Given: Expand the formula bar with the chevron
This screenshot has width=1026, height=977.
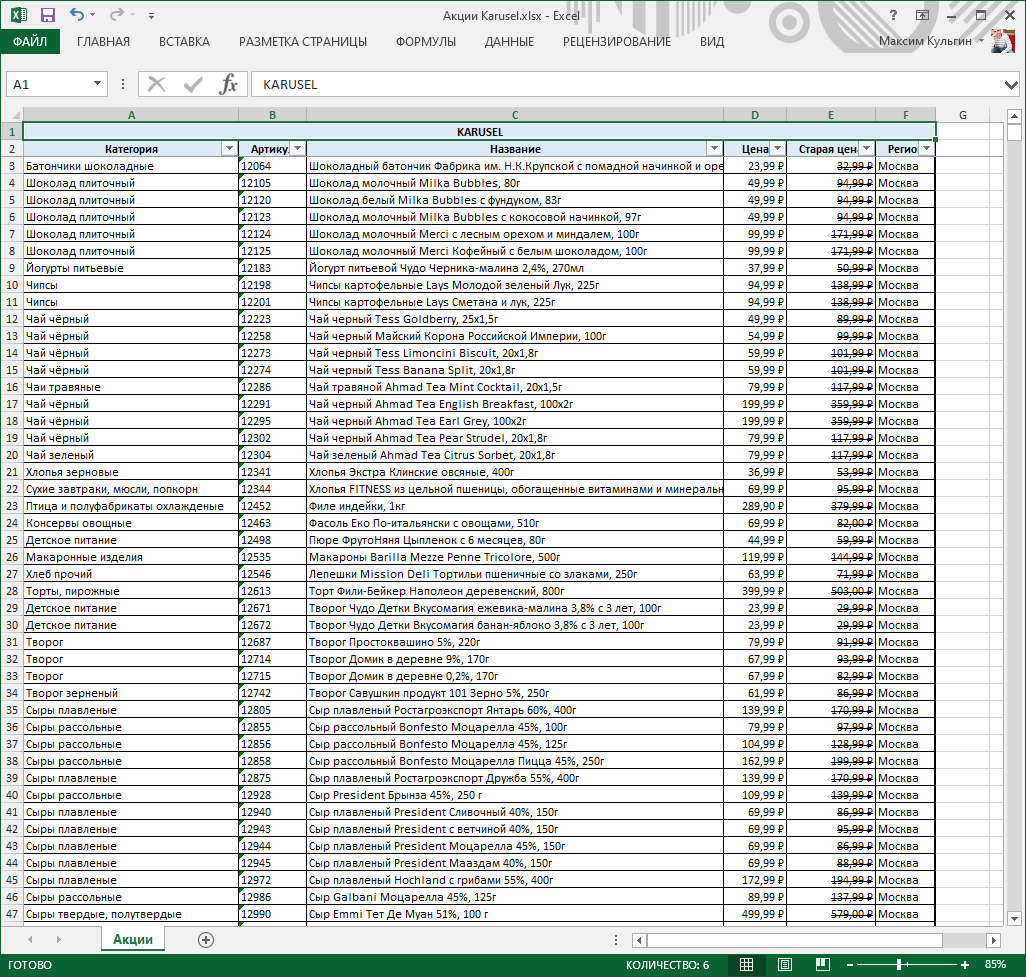Looking at the screenshot, I should 1011,84.
